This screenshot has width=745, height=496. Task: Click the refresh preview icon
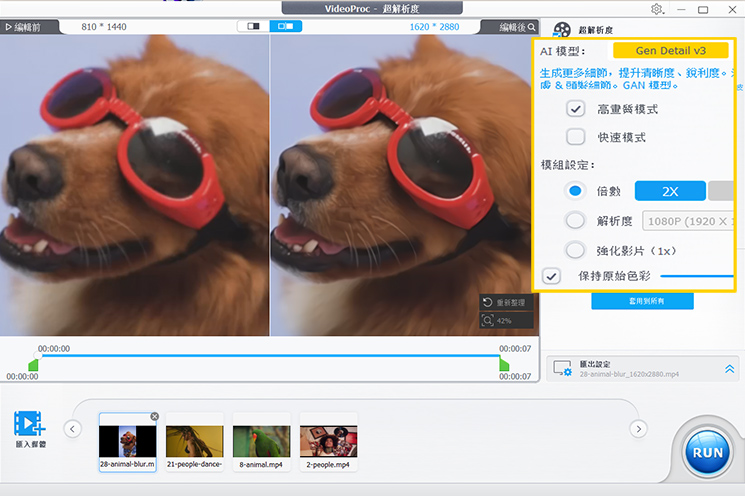coord(488,302)
